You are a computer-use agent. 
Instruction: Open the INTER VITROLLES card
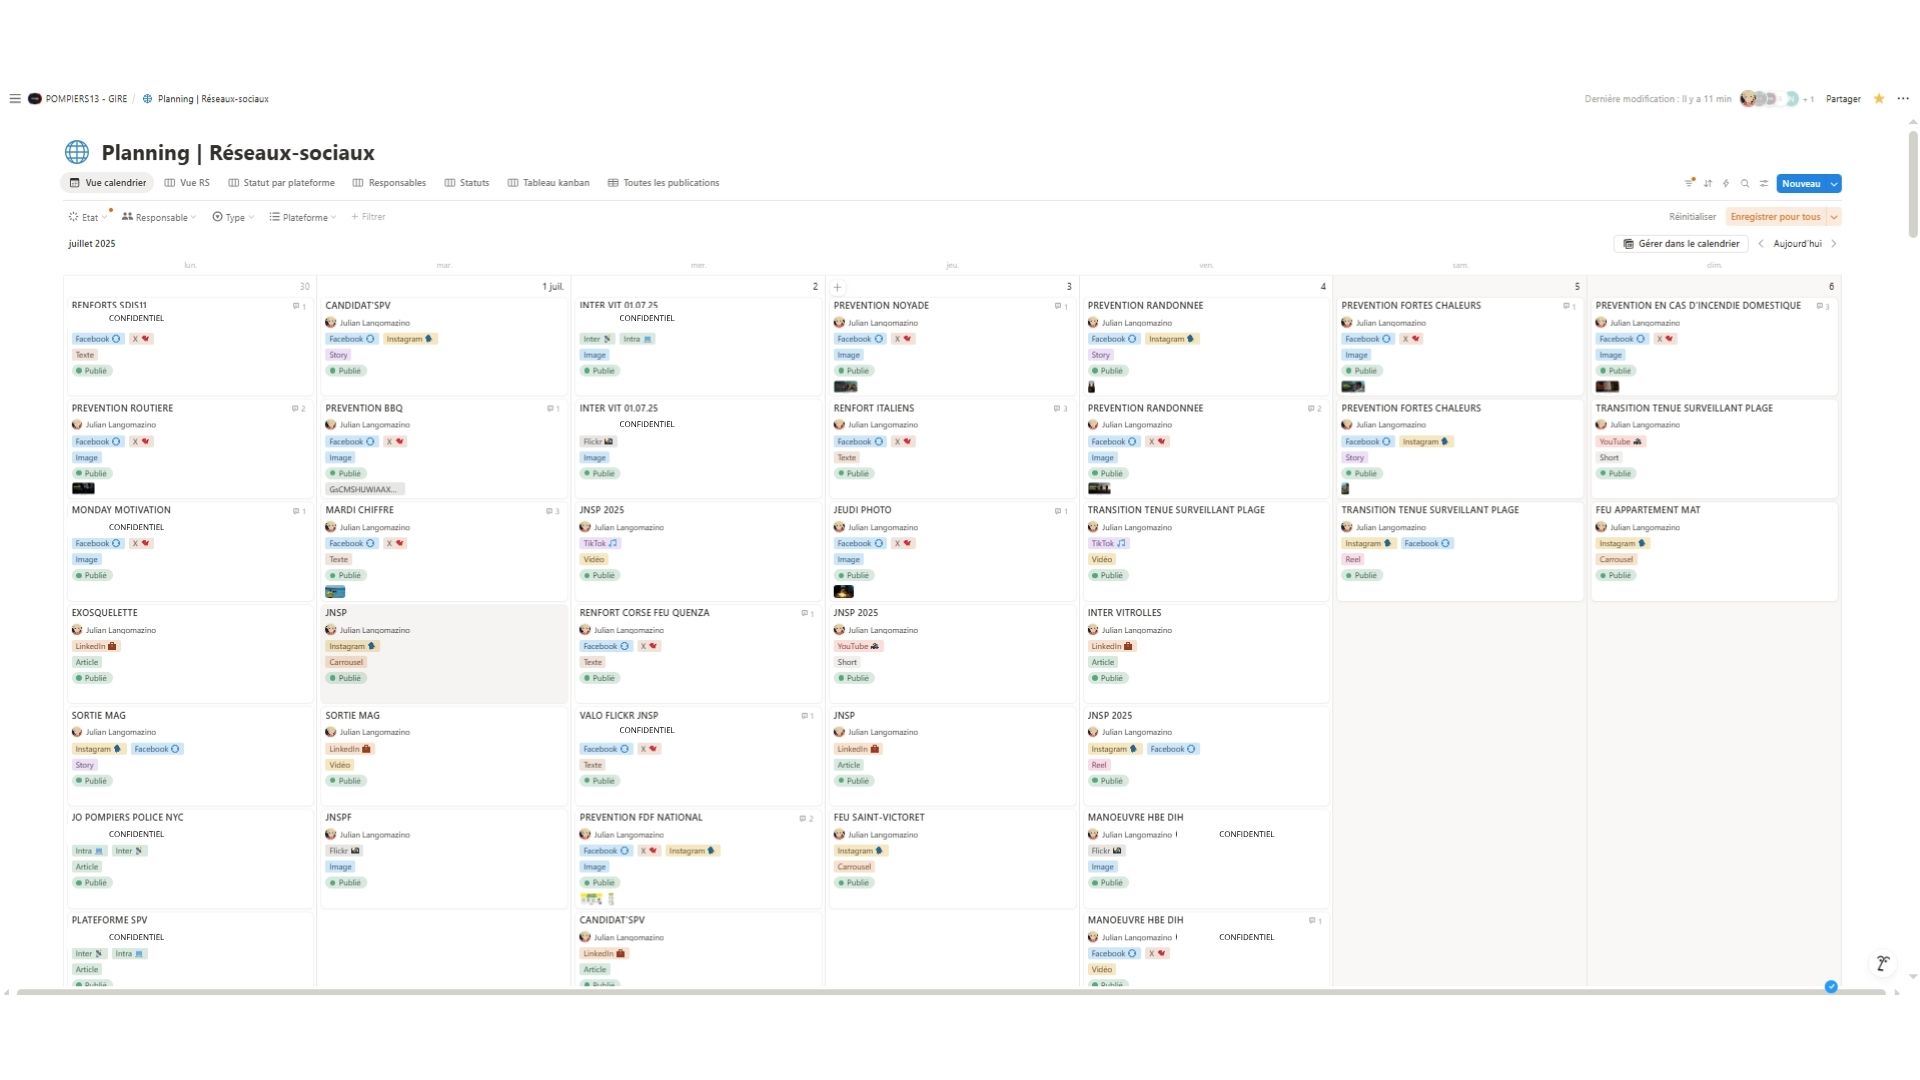1205,653
